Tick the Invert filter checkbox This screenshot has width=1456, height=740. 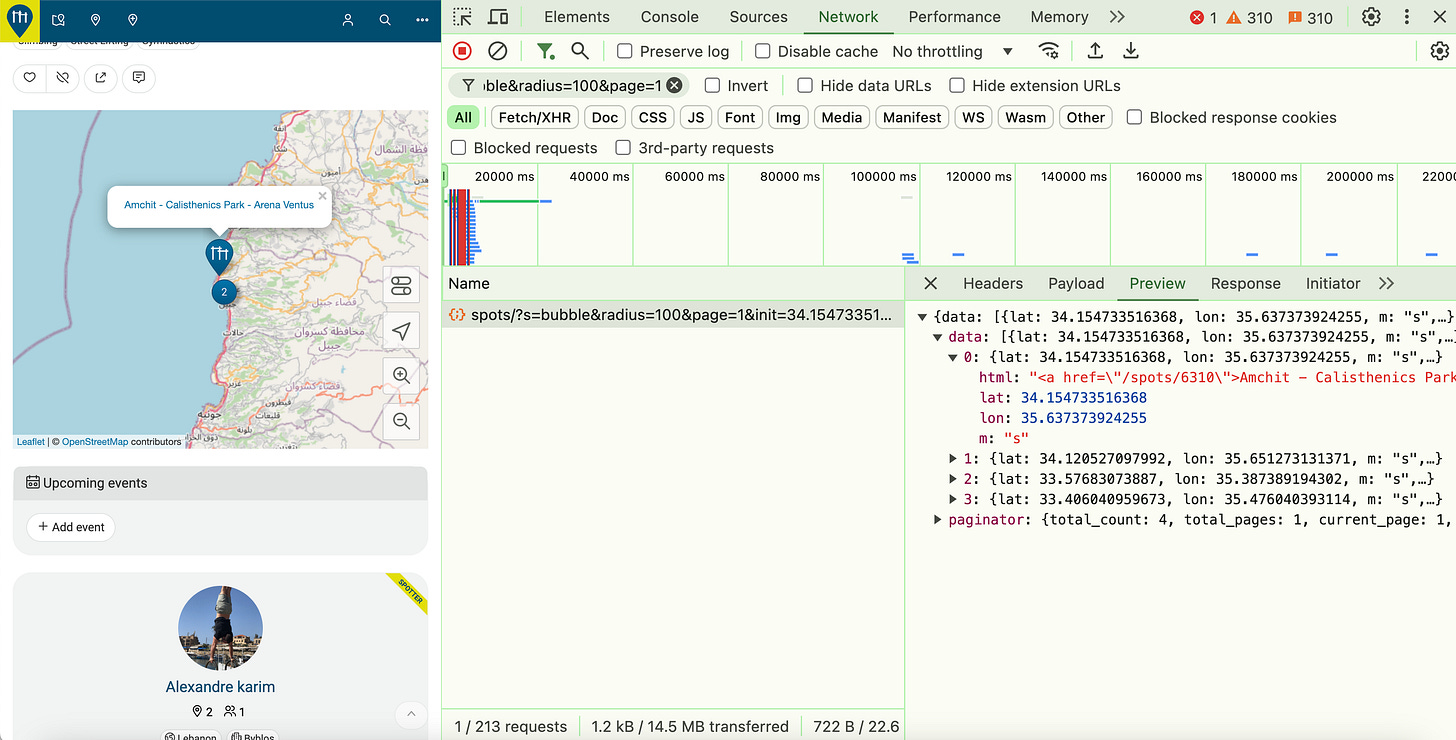(x=713, y=86)
